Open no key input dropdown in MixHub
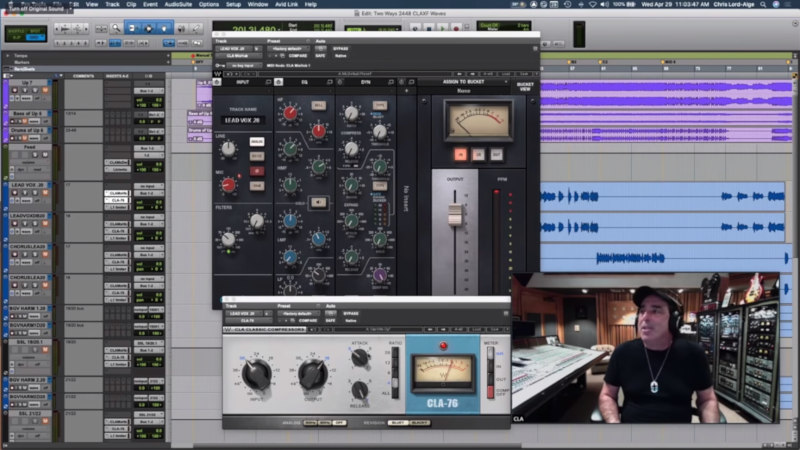This screenshot has height=450, width=800. click(x=244, y=65)
